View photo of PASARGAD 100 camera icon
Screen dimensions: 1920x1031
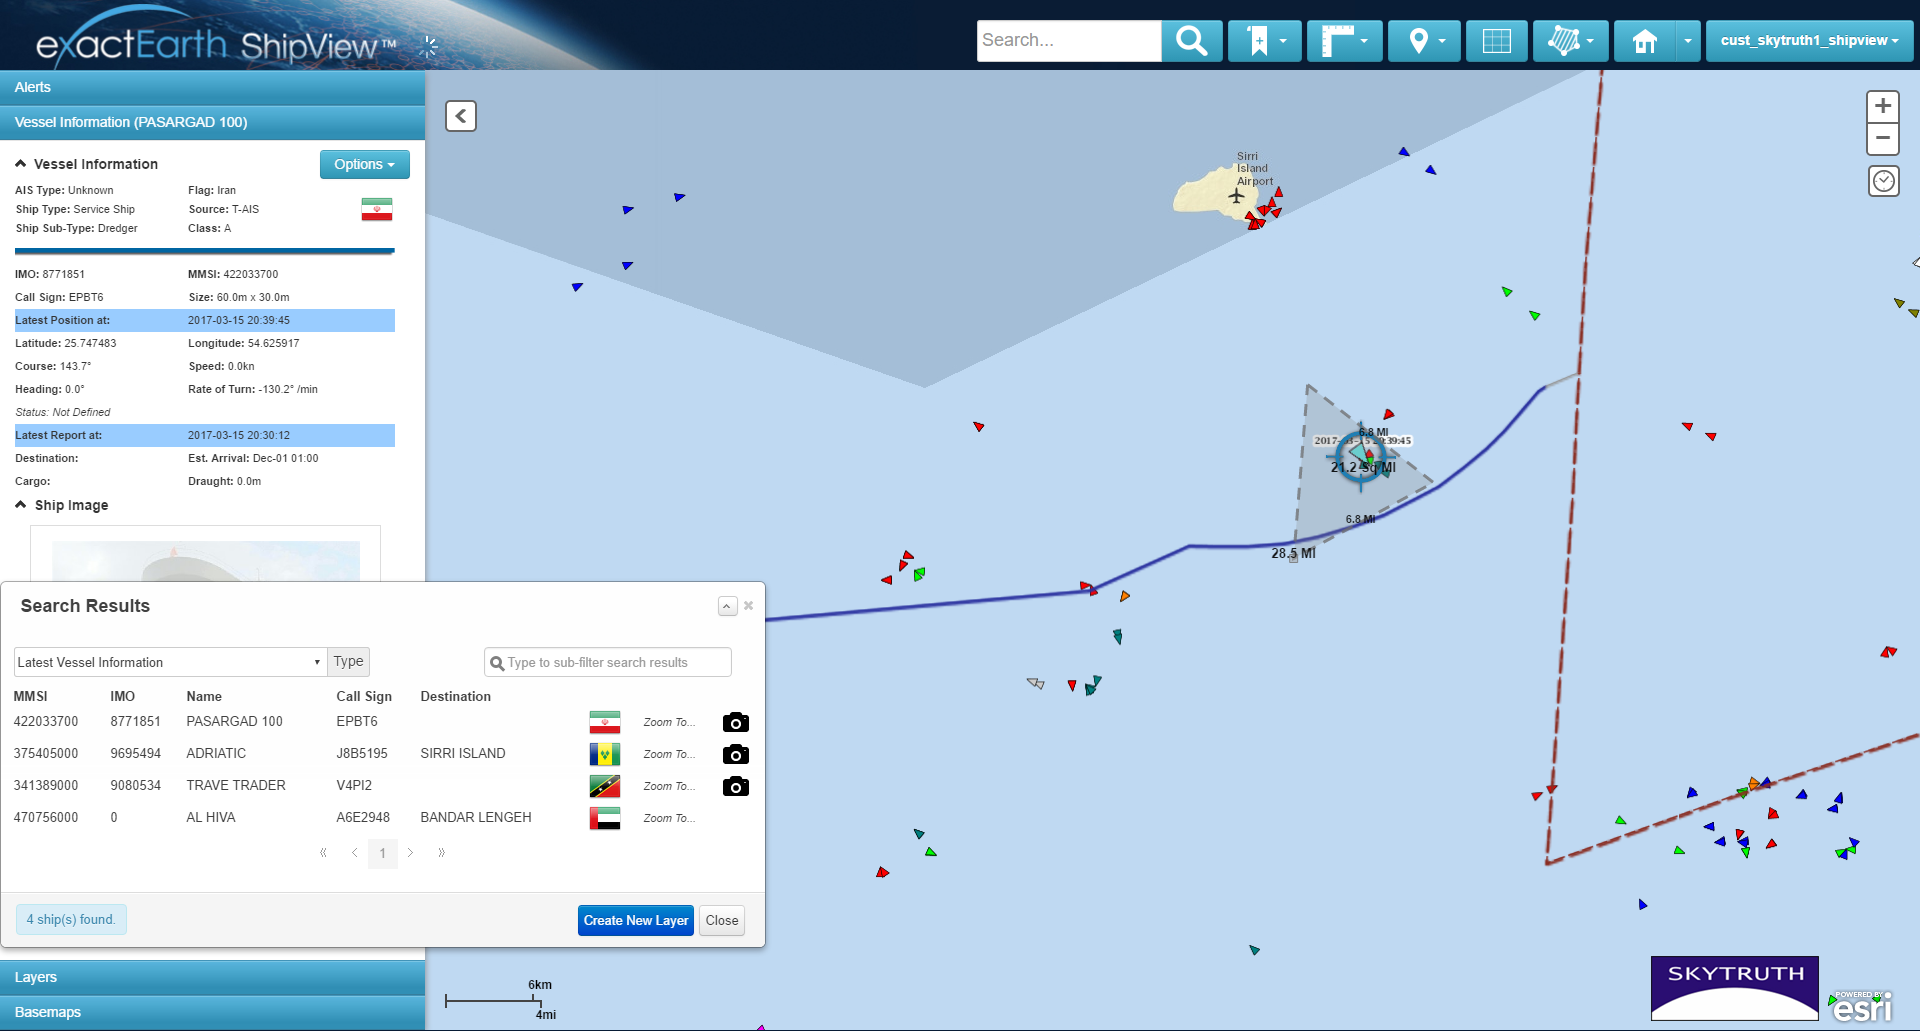[x=736, y=722]
